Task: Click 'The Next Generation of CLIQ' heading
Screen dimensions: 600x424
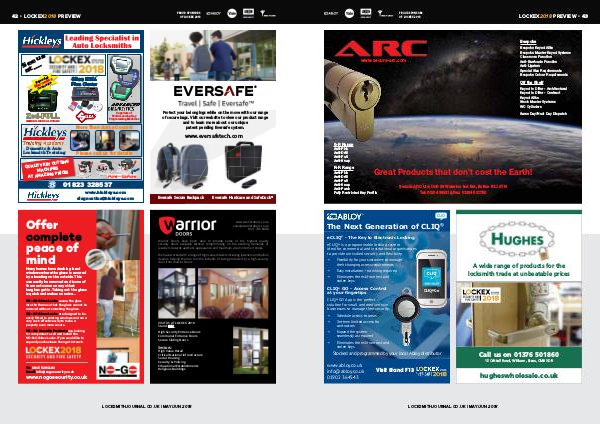Action: coord(385,226)
